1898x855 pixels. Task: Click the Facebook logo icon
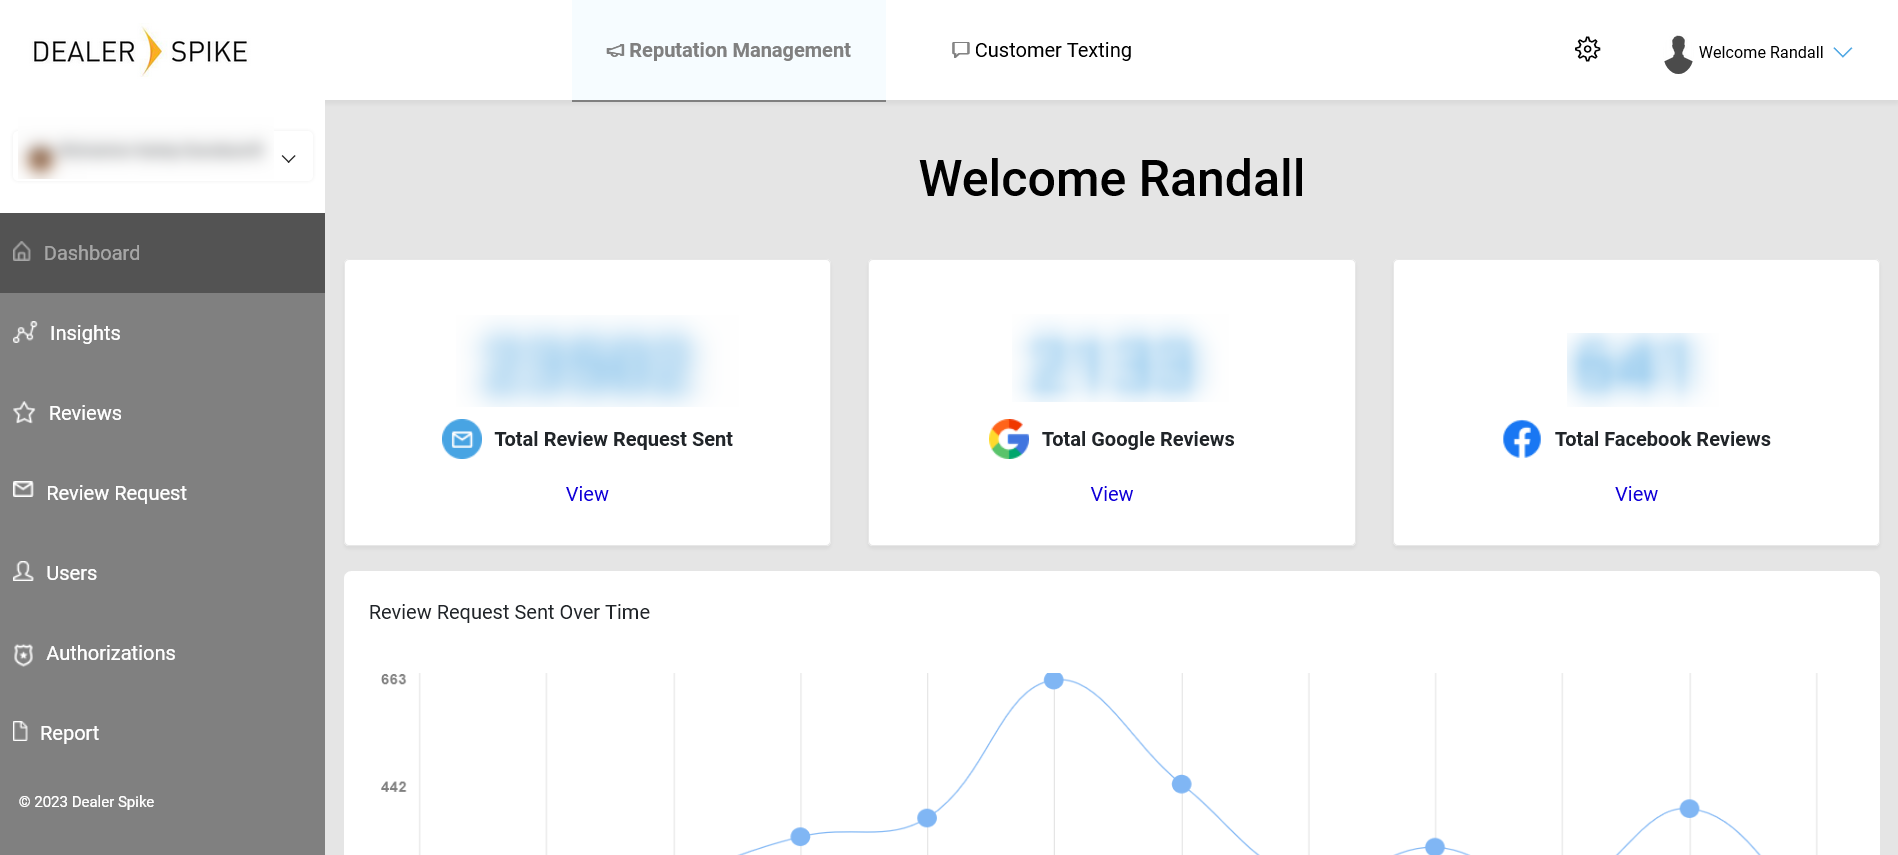pyautogui.click(x=1522, y=439)
